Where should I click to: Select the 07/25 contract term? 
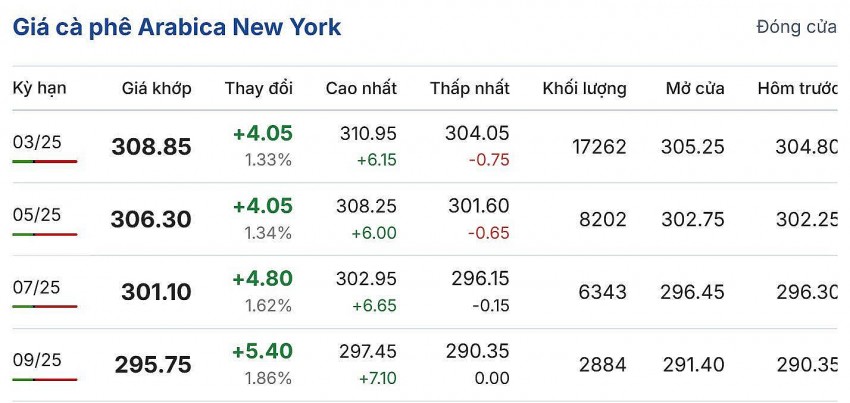[x=37, y=287]
